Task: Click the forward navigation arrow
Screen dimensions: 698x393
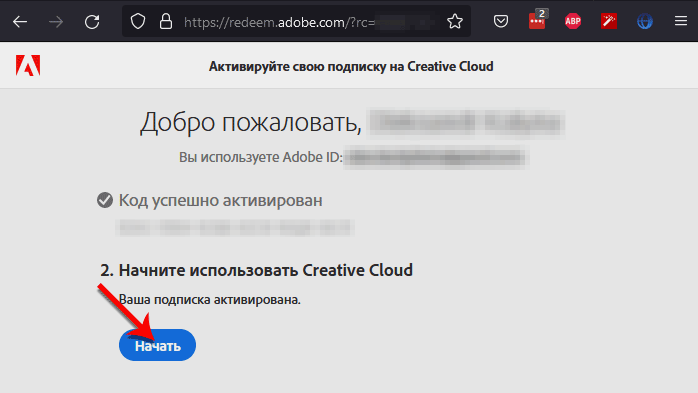Action: click(56, 21)
